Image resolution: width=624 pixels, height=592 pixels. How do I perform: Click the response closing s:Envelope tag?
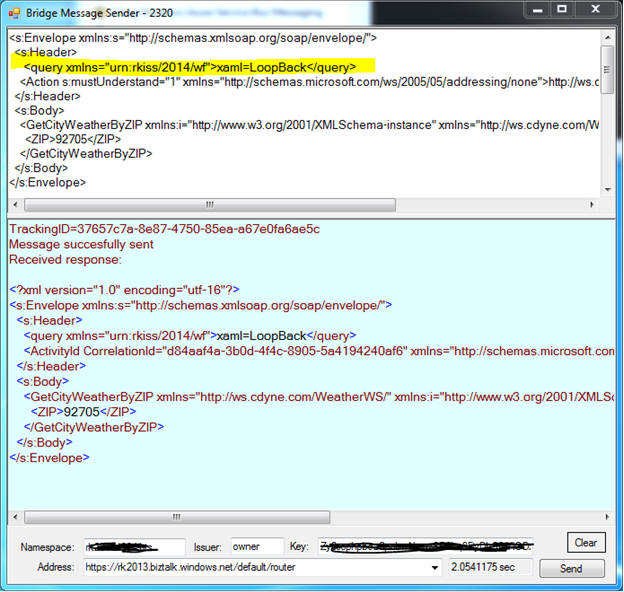pos(49,458)
